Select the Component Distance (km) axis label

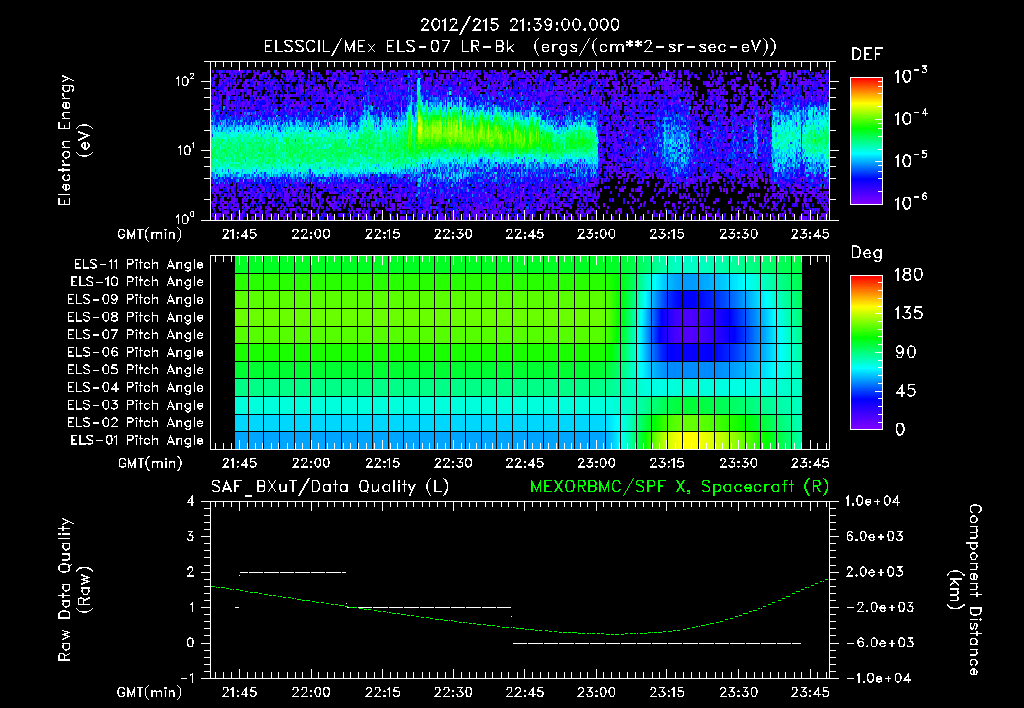click(965, 590)
